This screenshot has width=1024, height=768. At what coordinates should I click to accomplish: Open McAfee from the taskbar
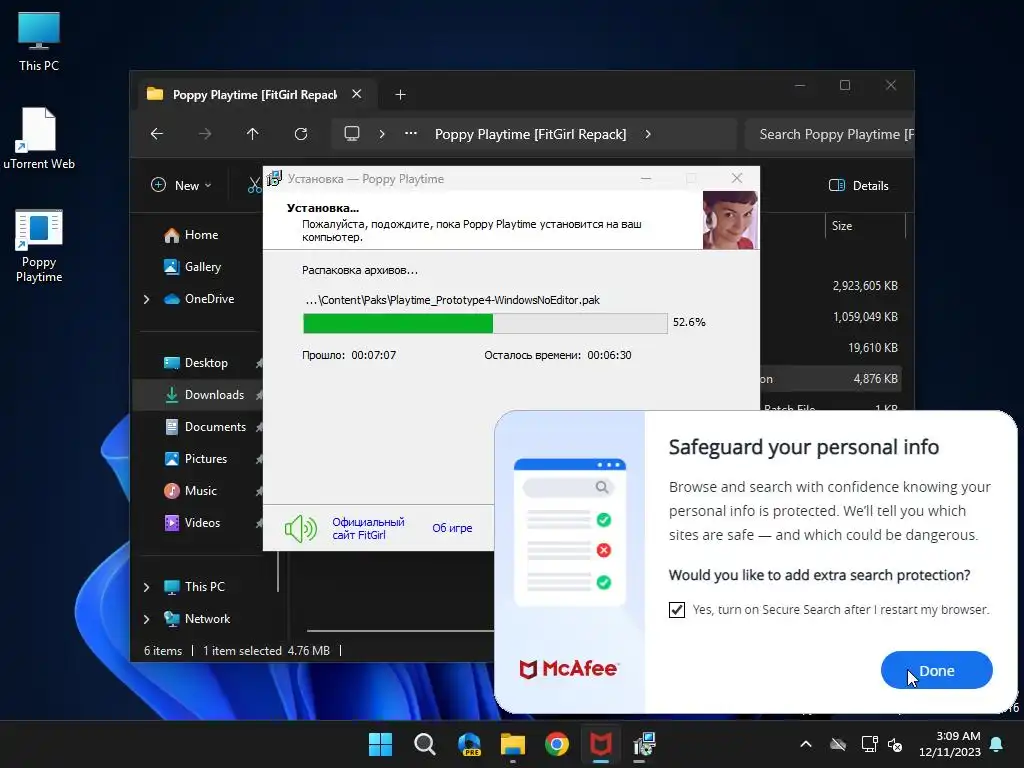[x=601, y=744]
